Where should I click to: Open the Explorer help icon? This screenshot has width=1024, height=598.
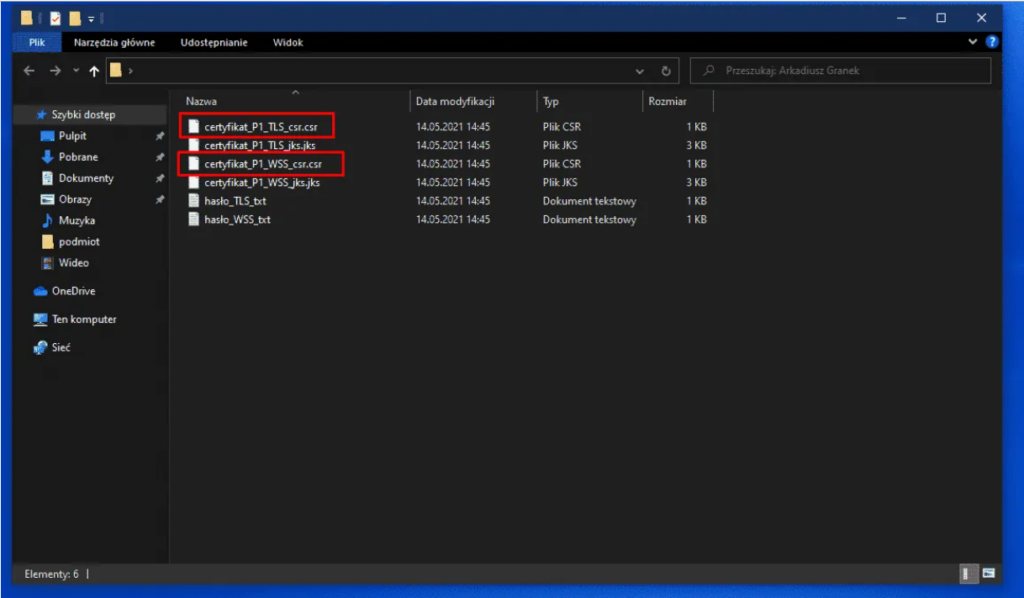[x=992, y=42]
